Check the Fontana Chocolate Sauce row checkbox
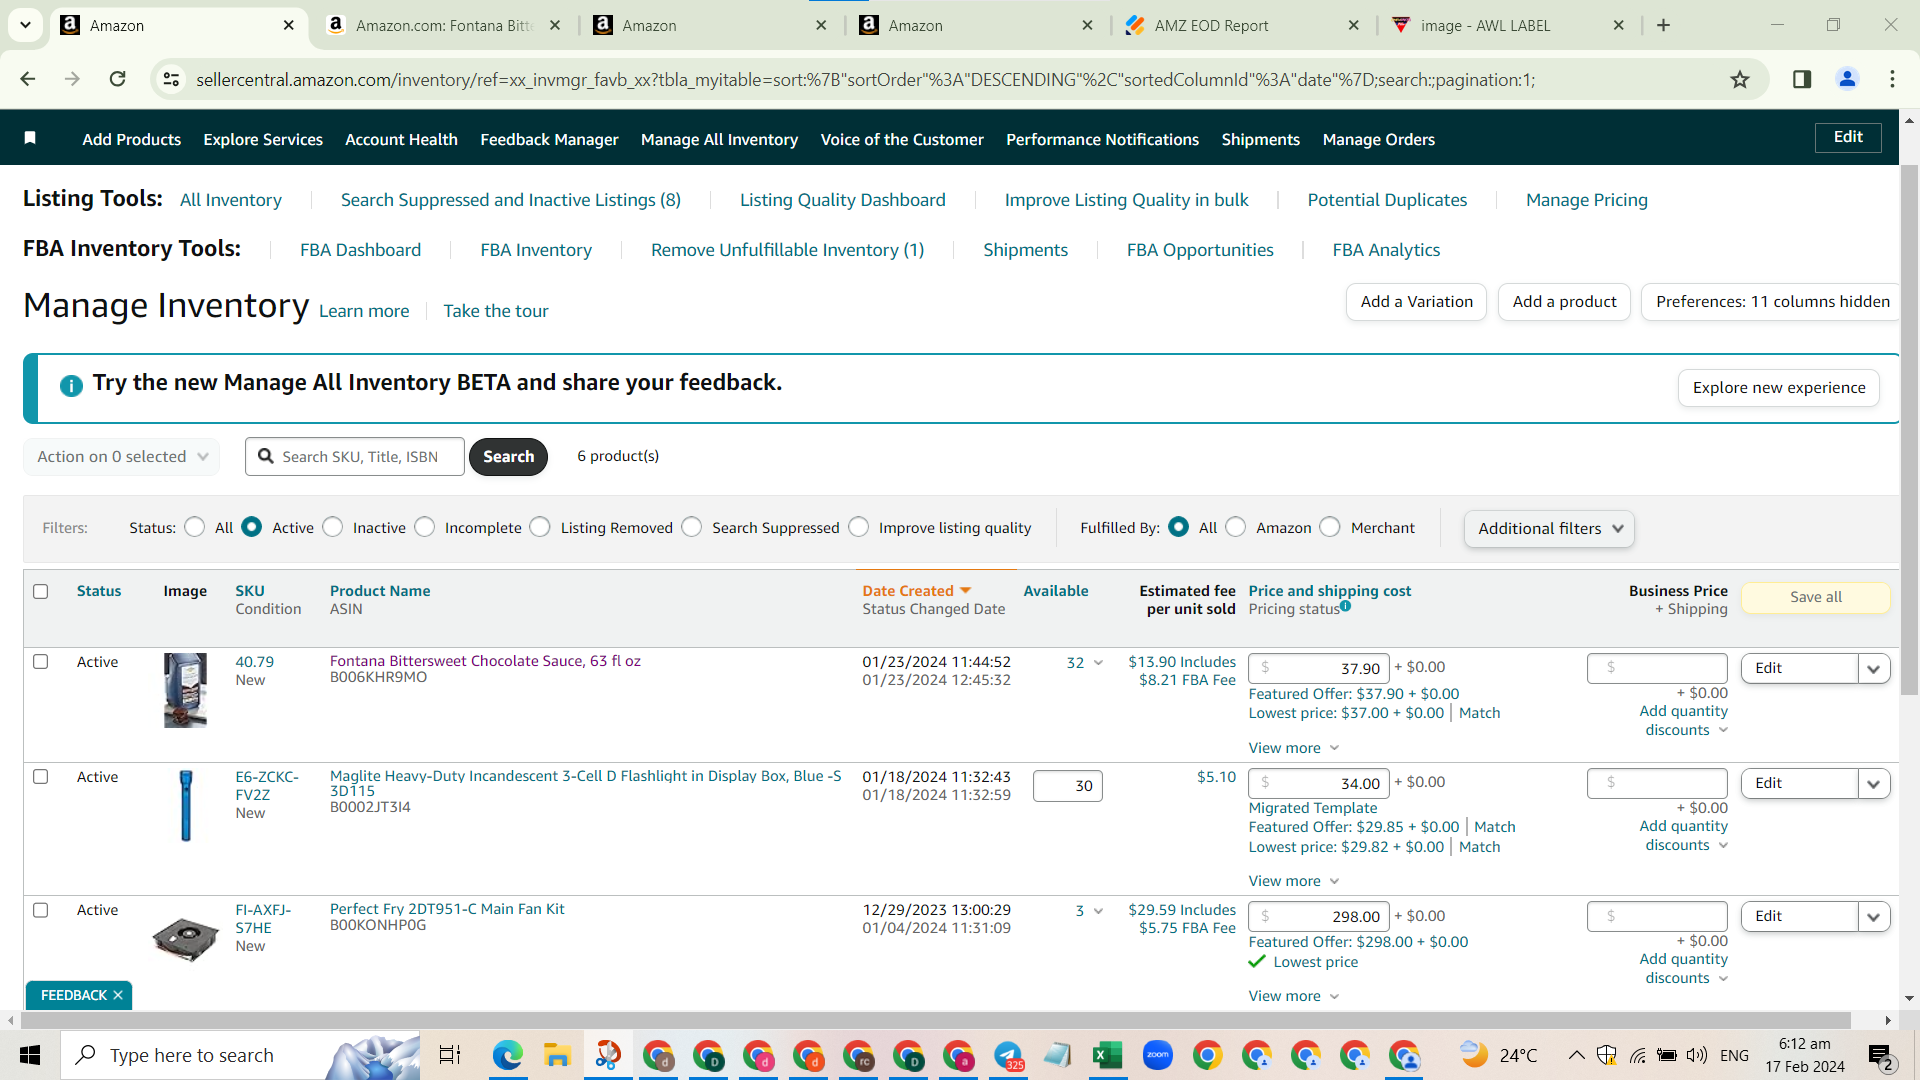Viewport: 1920px width, 1080px height. click(41, 661)
